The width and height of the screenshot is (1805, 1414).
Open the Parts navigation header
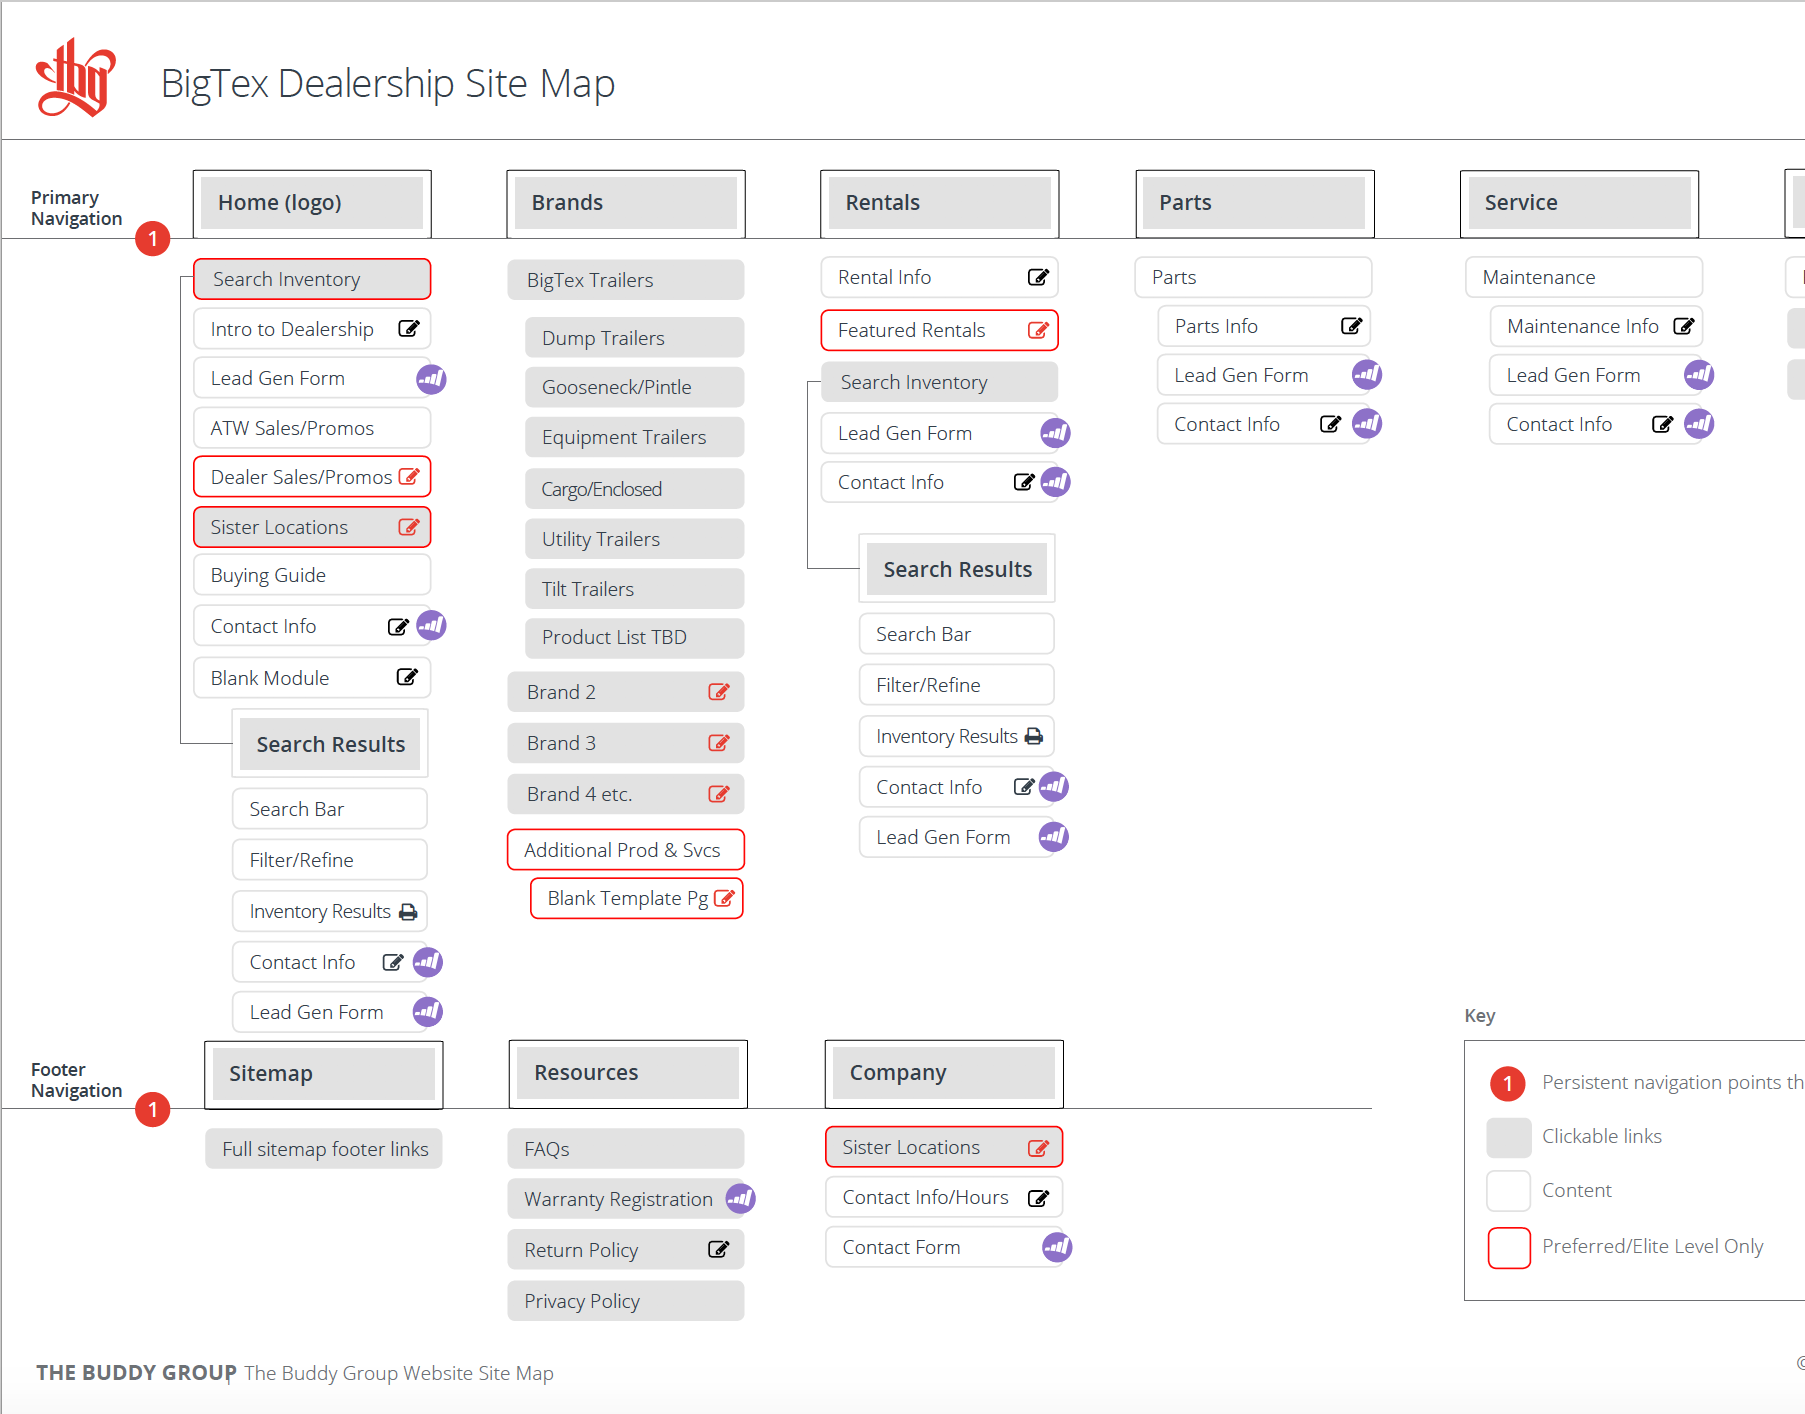pos(1255,203)
